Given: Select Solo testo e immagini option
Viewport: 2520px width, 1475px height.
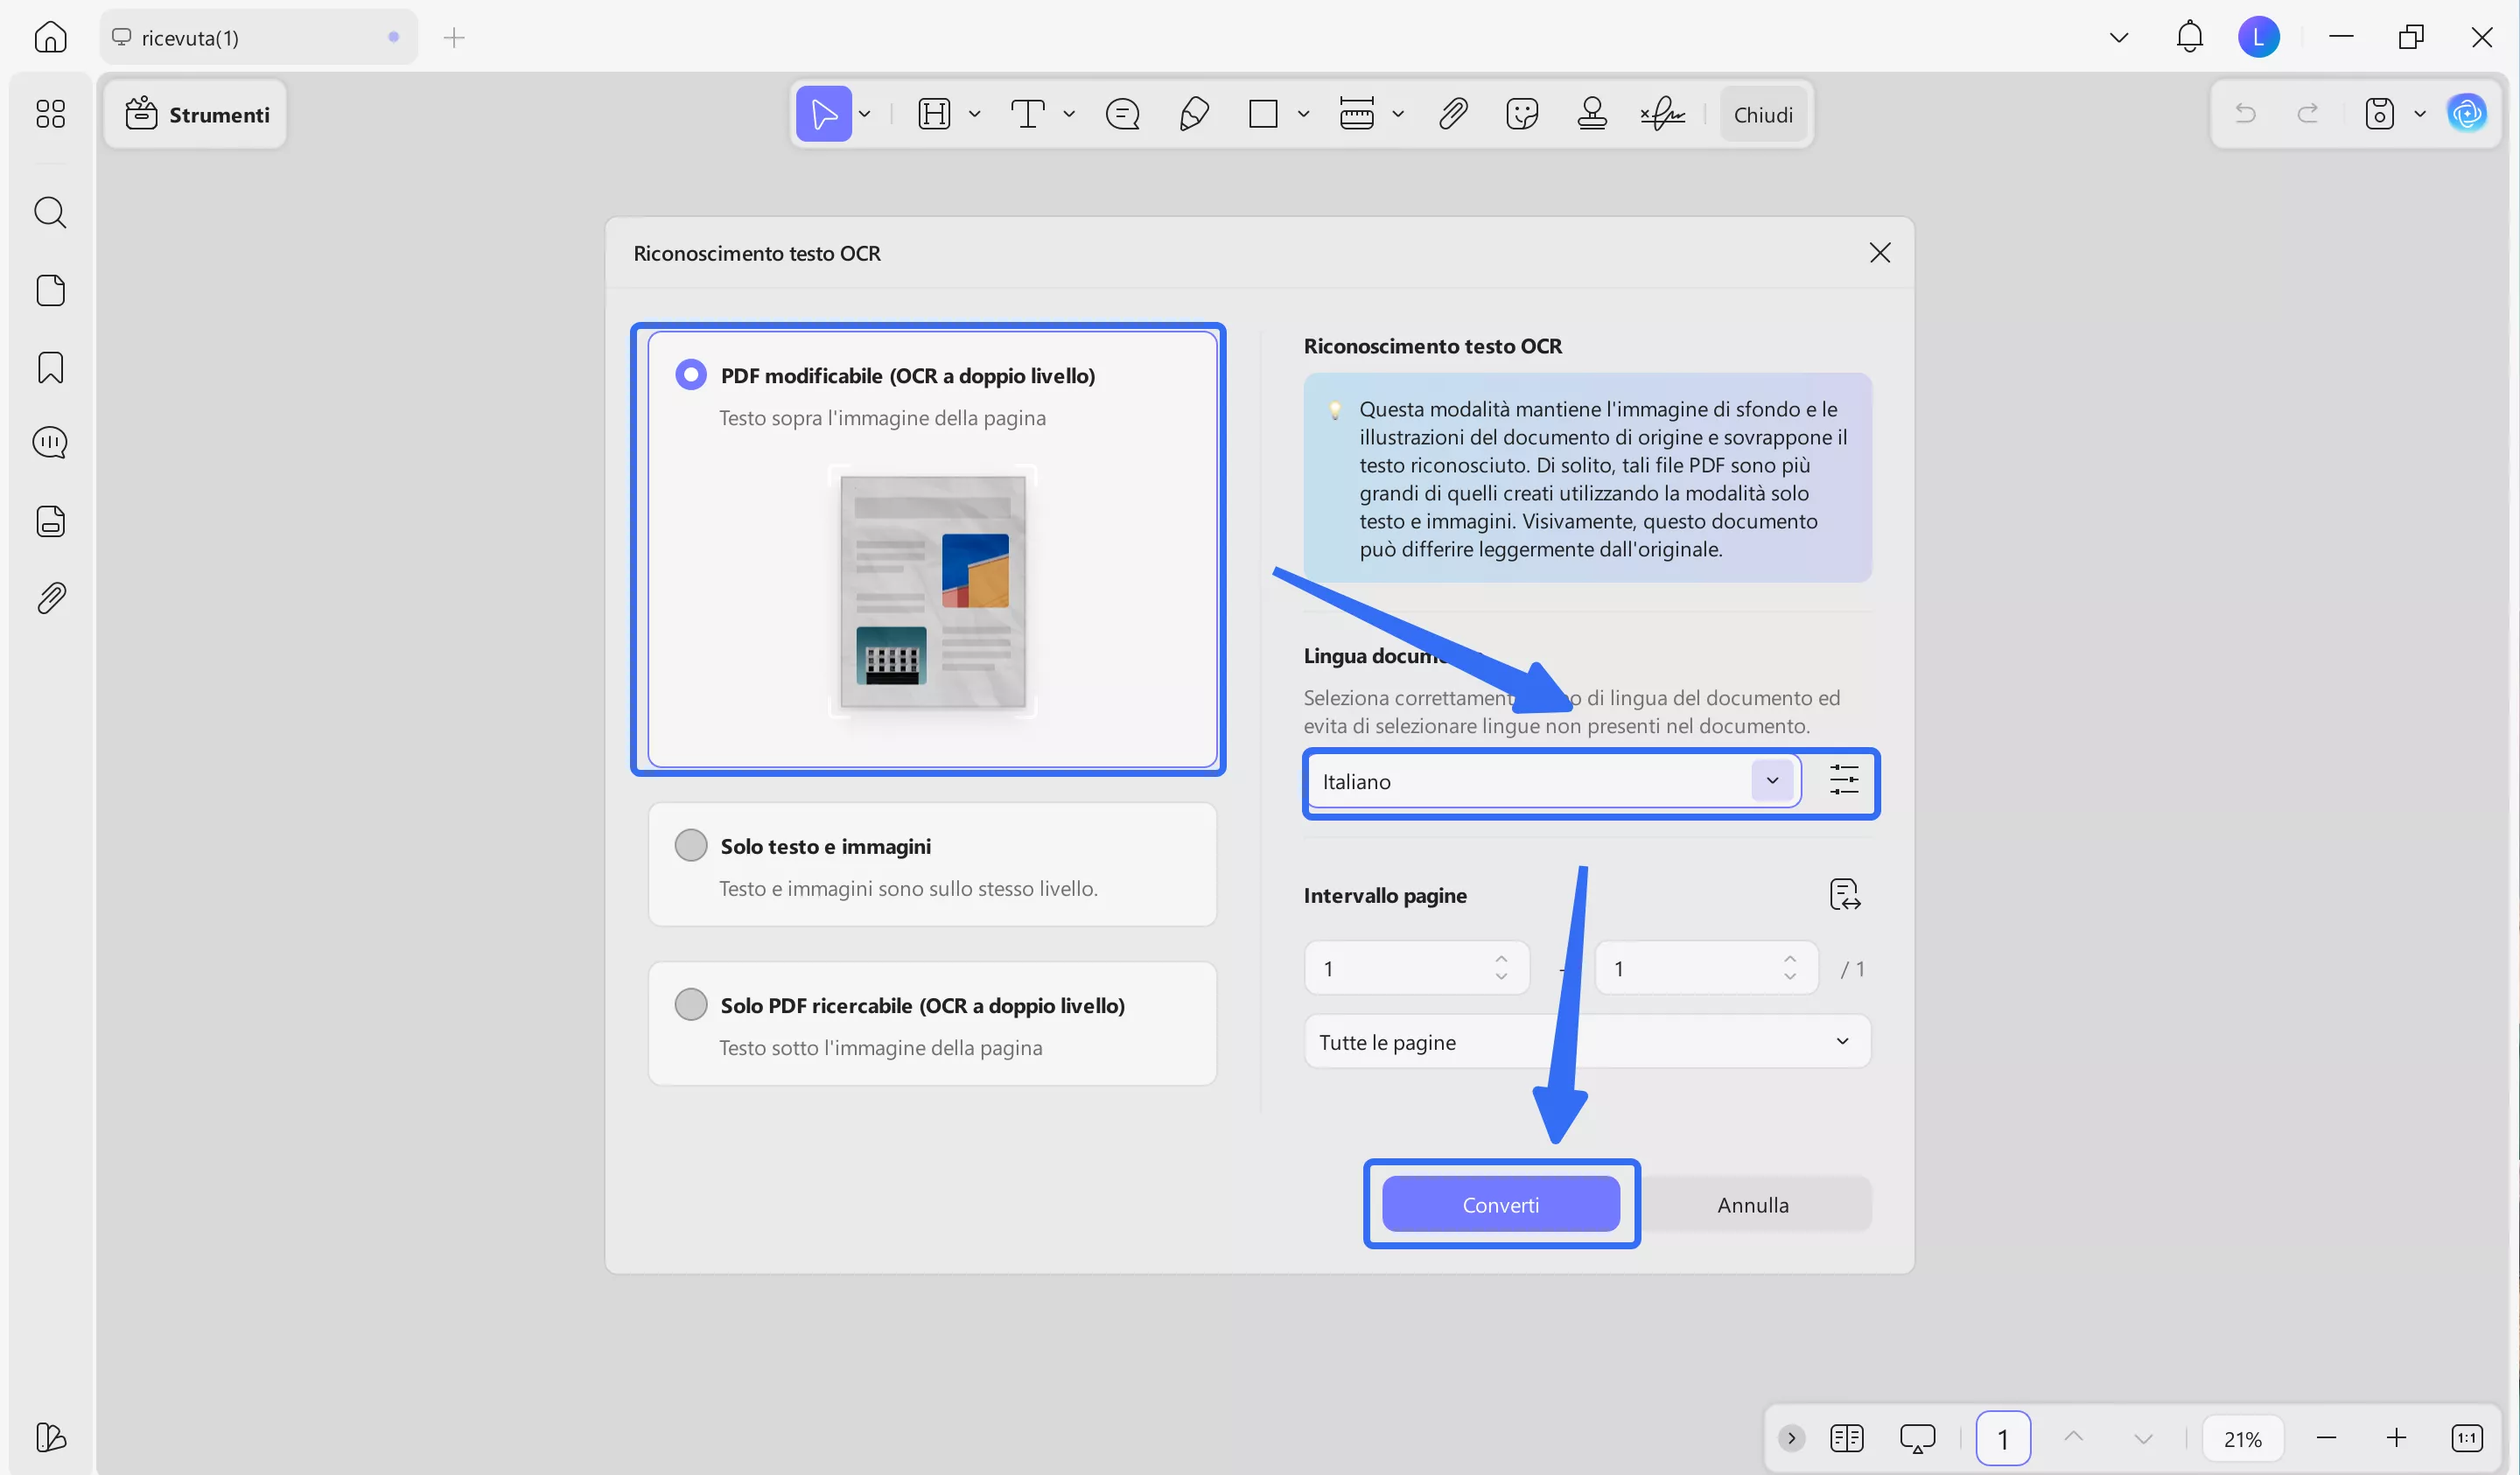Looking at the screenshot, I should pos(691,845).
